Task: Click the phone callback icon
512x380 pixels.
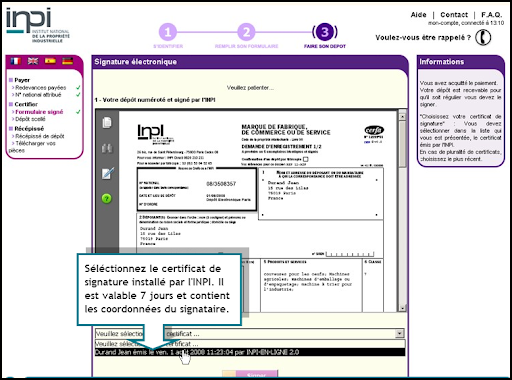Action: click(483, 37)
